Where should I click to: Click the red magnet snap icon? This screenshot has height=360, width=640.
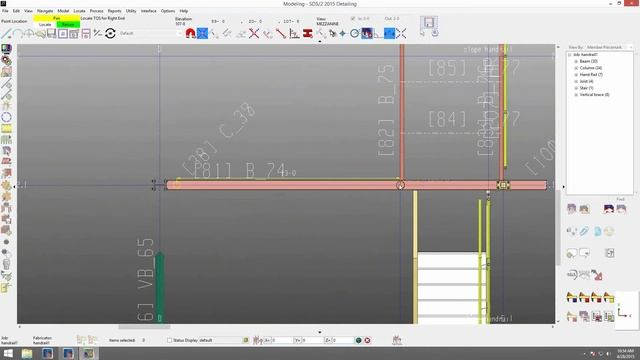(x=191, y=33)
